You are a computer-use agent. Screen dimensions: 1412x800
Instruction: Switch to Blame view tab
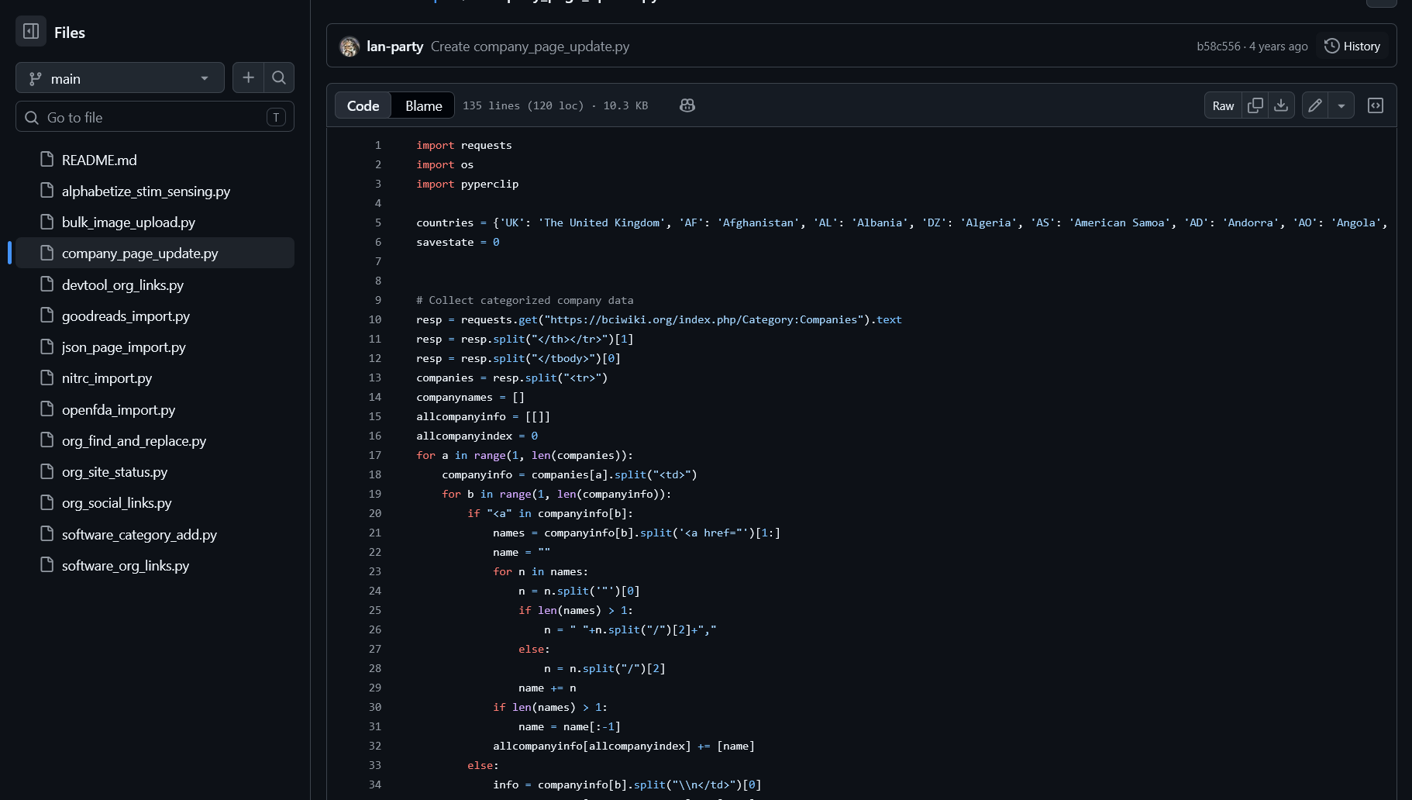tap(423, 105)
